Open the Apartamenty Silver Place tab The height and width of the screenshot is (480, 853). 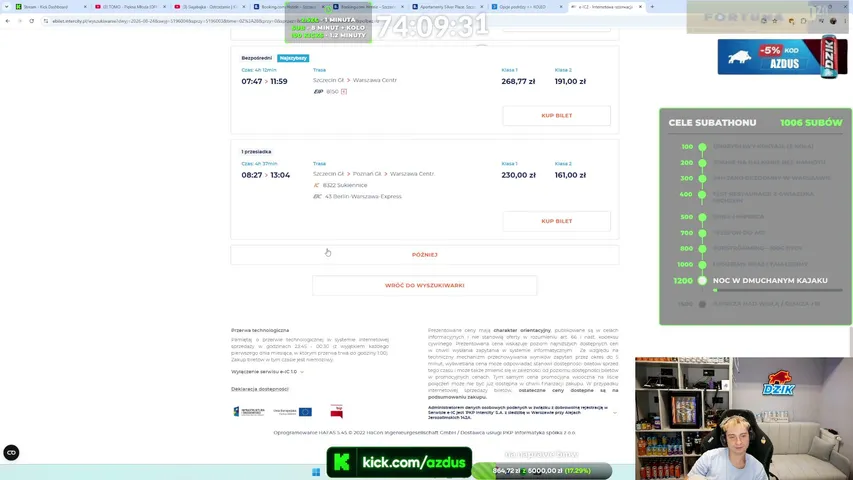[447, 7]
